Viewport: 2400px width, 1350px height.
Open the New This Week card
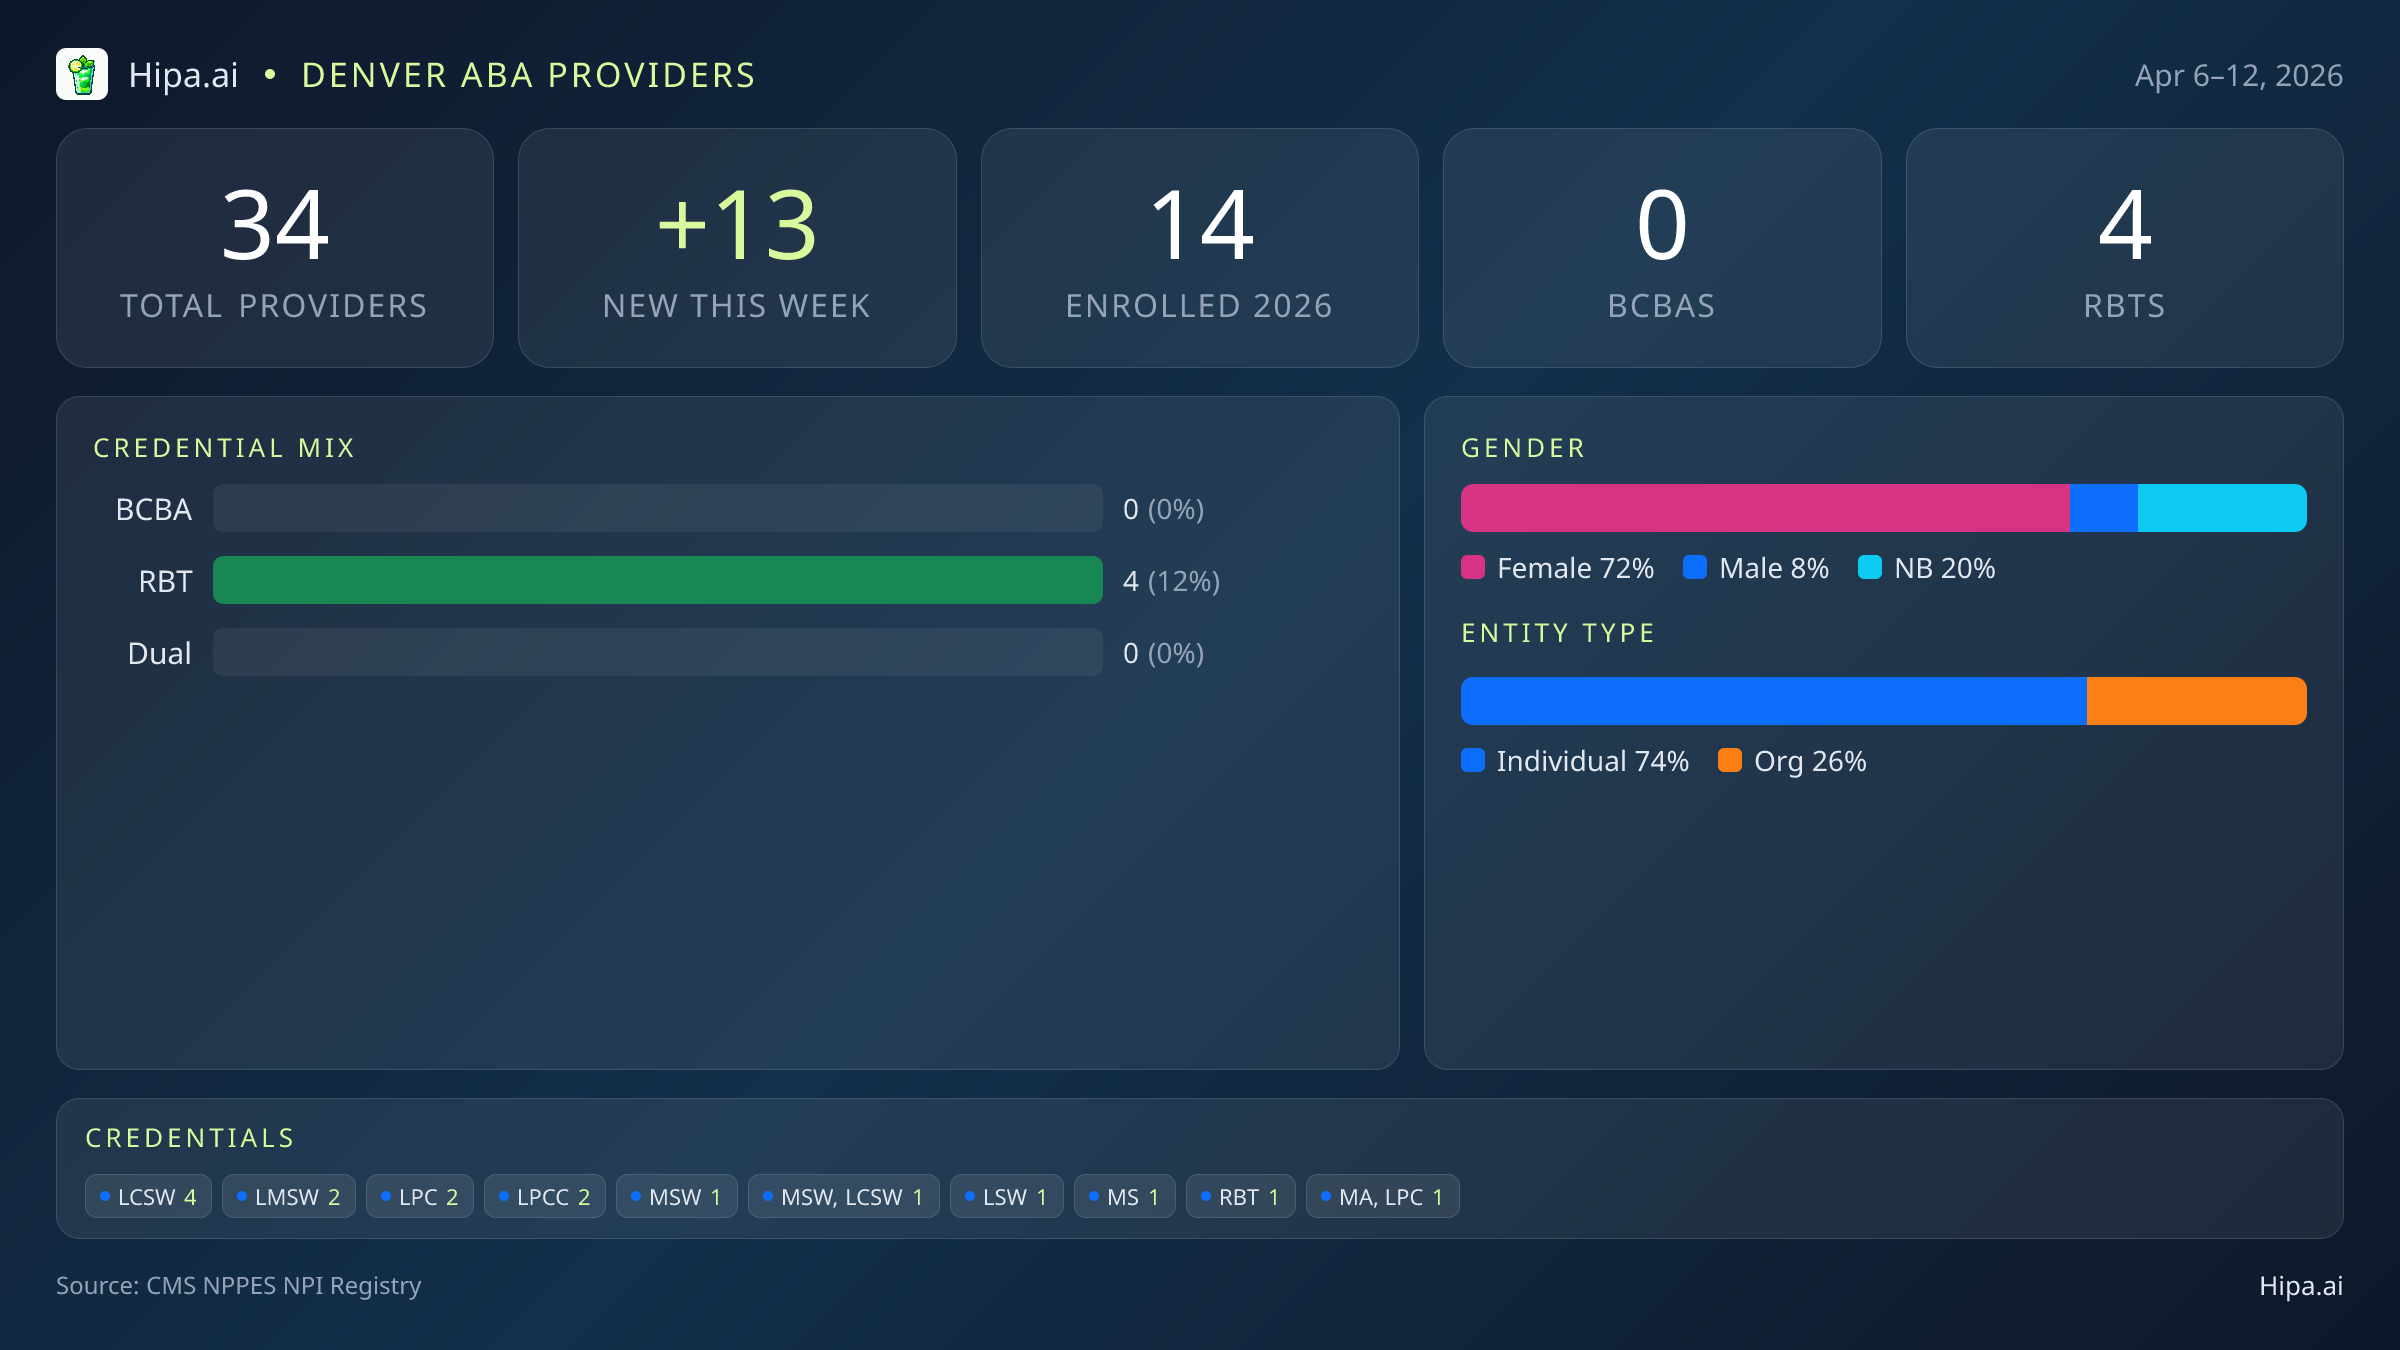click(x=737, y=248)
